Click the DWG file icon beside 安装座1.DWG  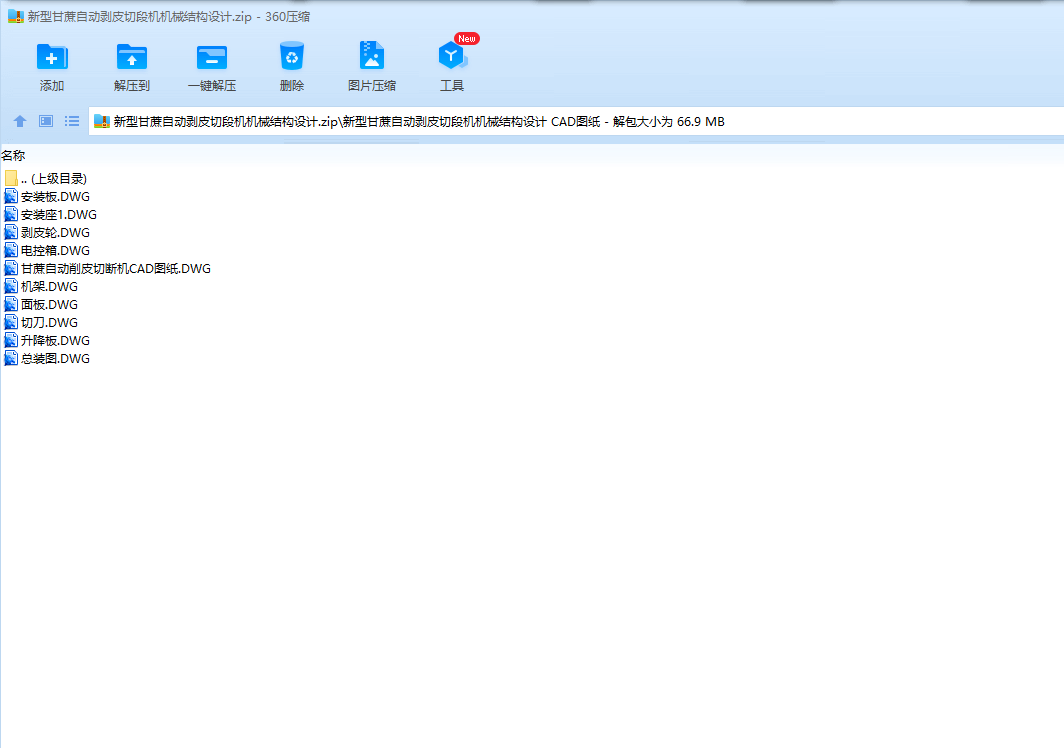click(11, 214)
